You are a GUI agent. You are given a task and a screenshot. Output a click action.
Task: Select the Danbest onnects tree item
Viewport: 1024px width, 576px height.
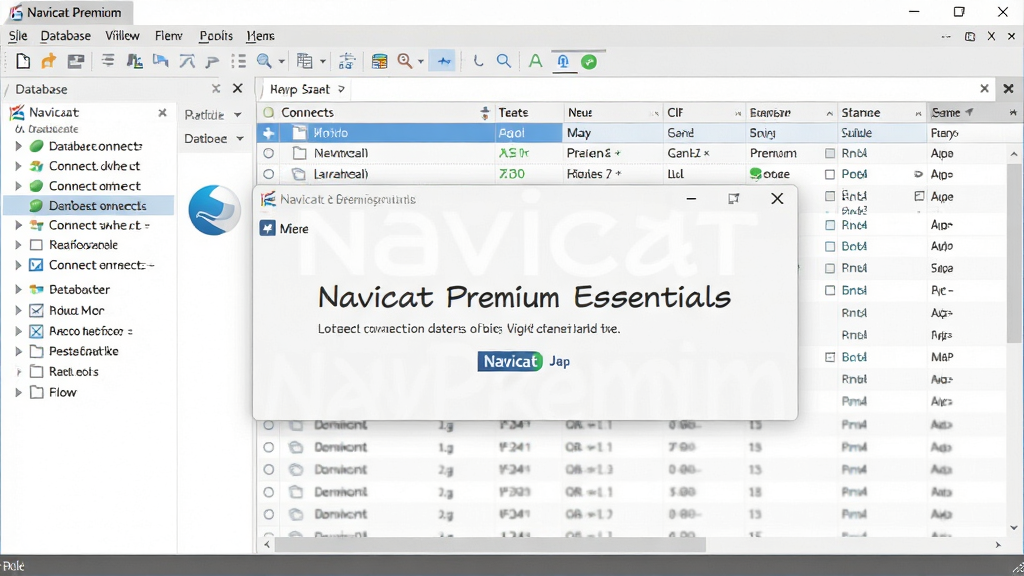point(89,206)
